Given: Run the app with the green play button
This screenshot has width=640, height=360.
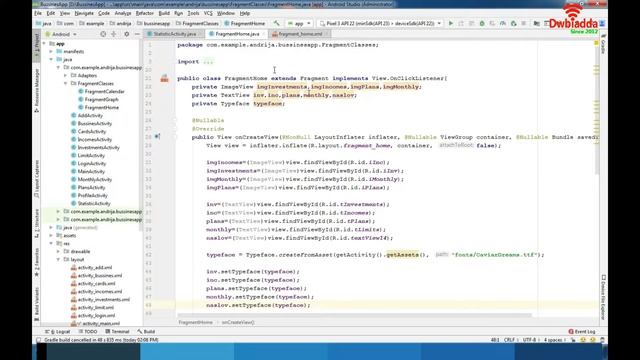Looking at the screenshot, I should point(451,24).
